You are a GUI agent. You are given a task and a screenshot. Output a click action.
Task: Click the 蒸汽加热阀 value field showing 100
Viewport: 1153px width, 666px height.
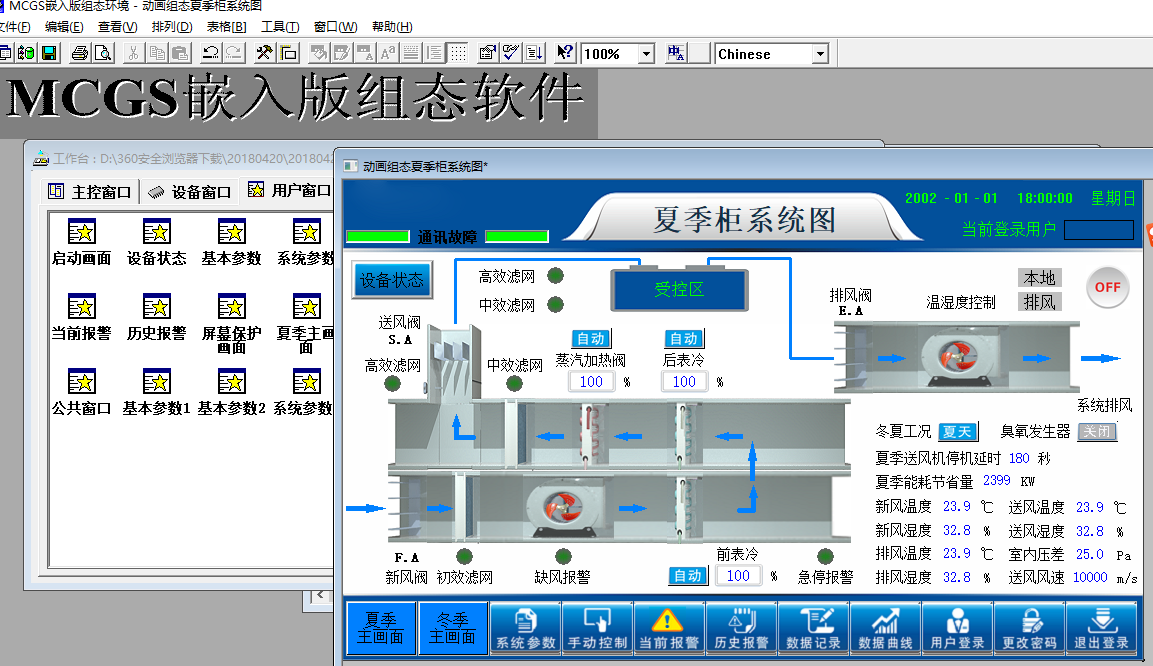(591, 381)
